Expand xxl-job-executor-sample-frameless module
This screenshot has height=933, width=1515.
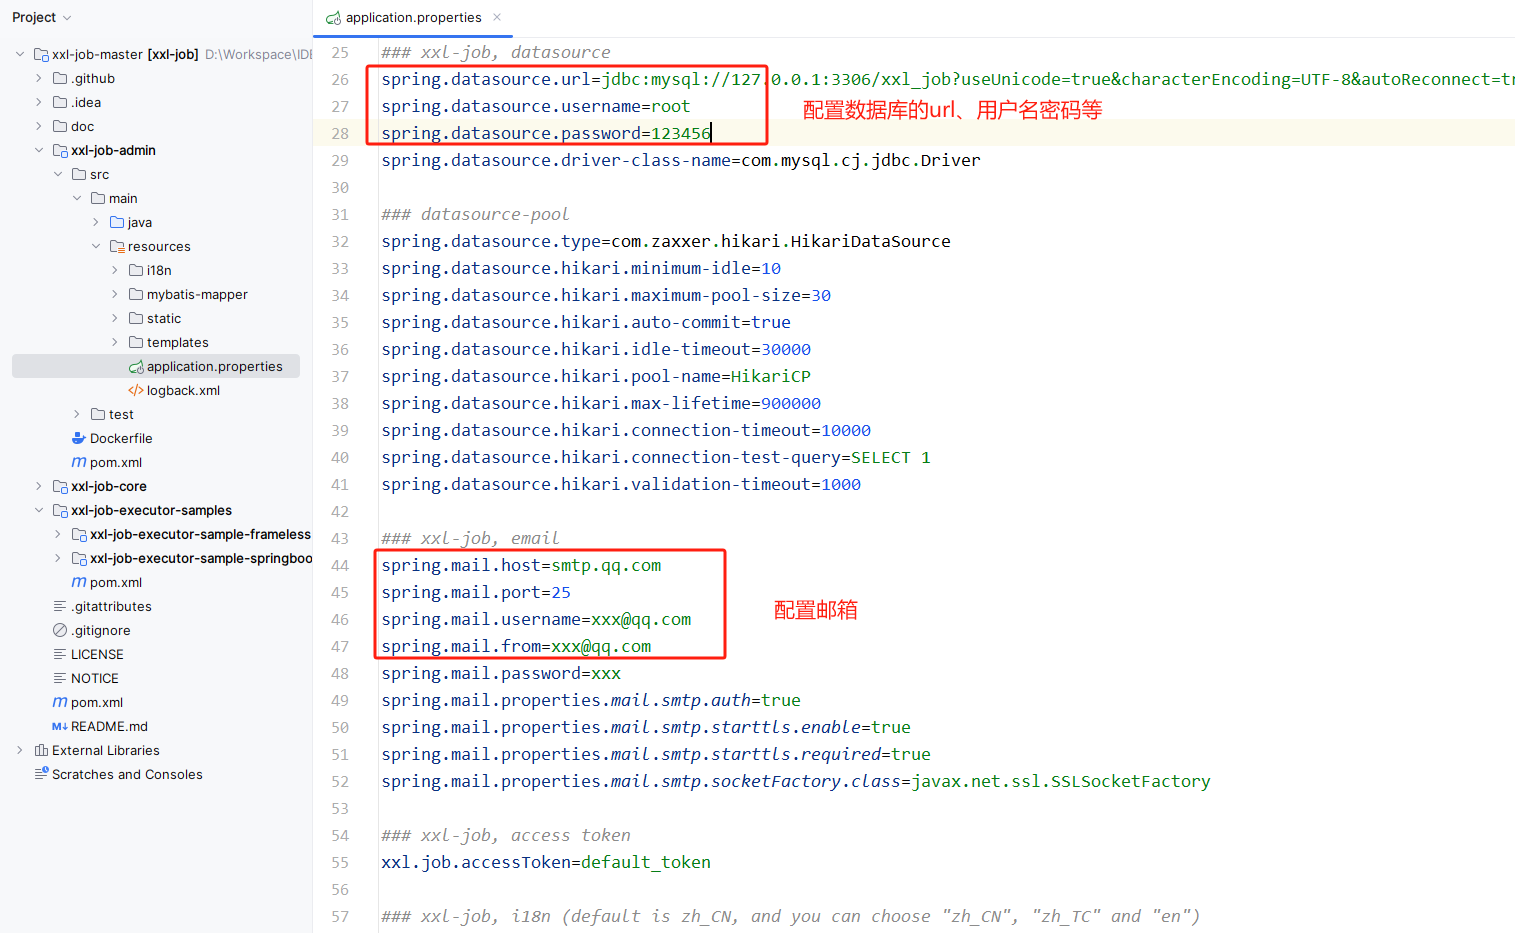58,534
